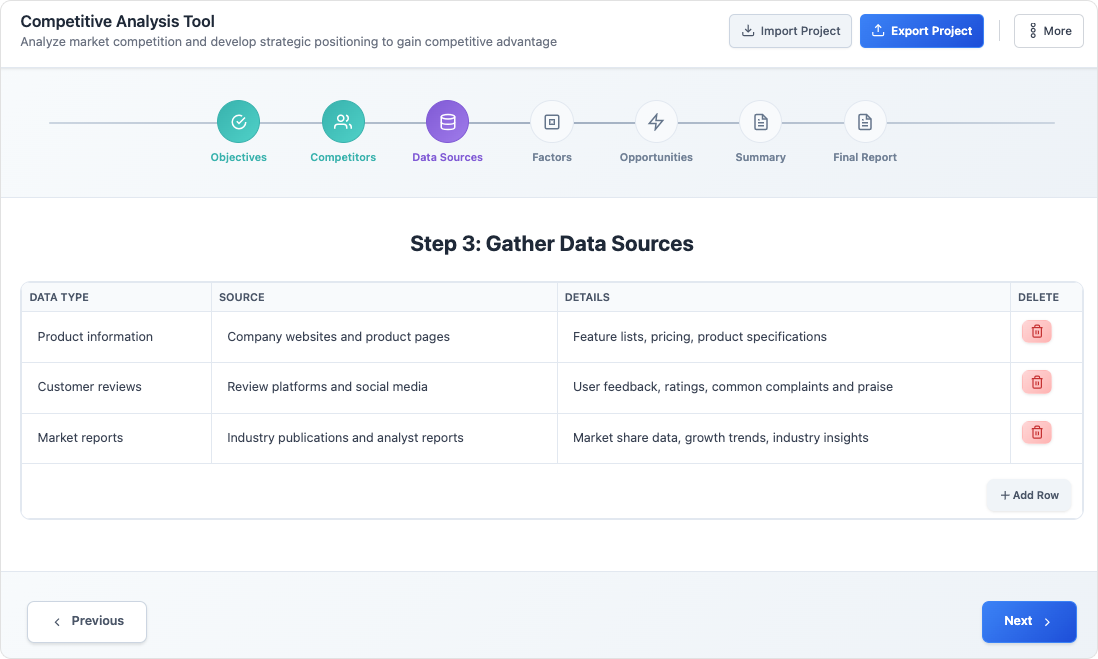Click the Competitors people step icon
The width and height of the screenshot is (1098, 659).
[x=343, y=122]
